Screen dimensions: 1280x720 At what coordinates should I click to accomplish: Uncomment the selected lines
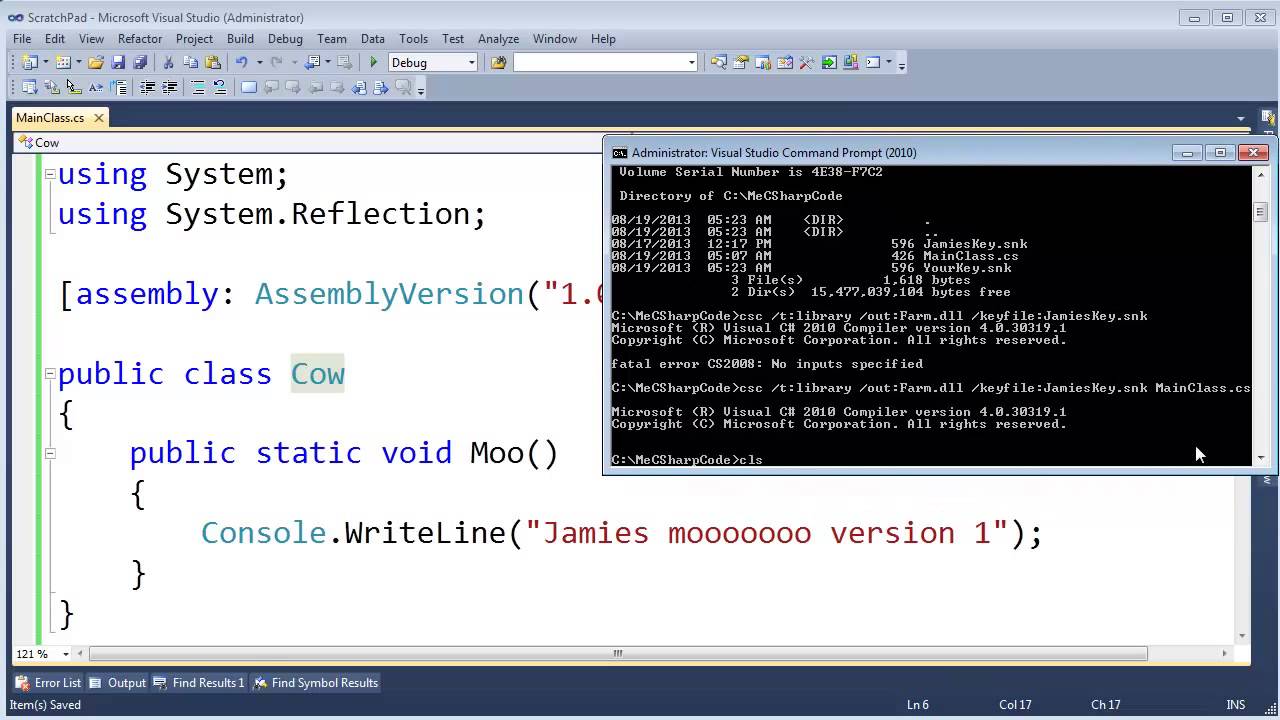point(220,88)
